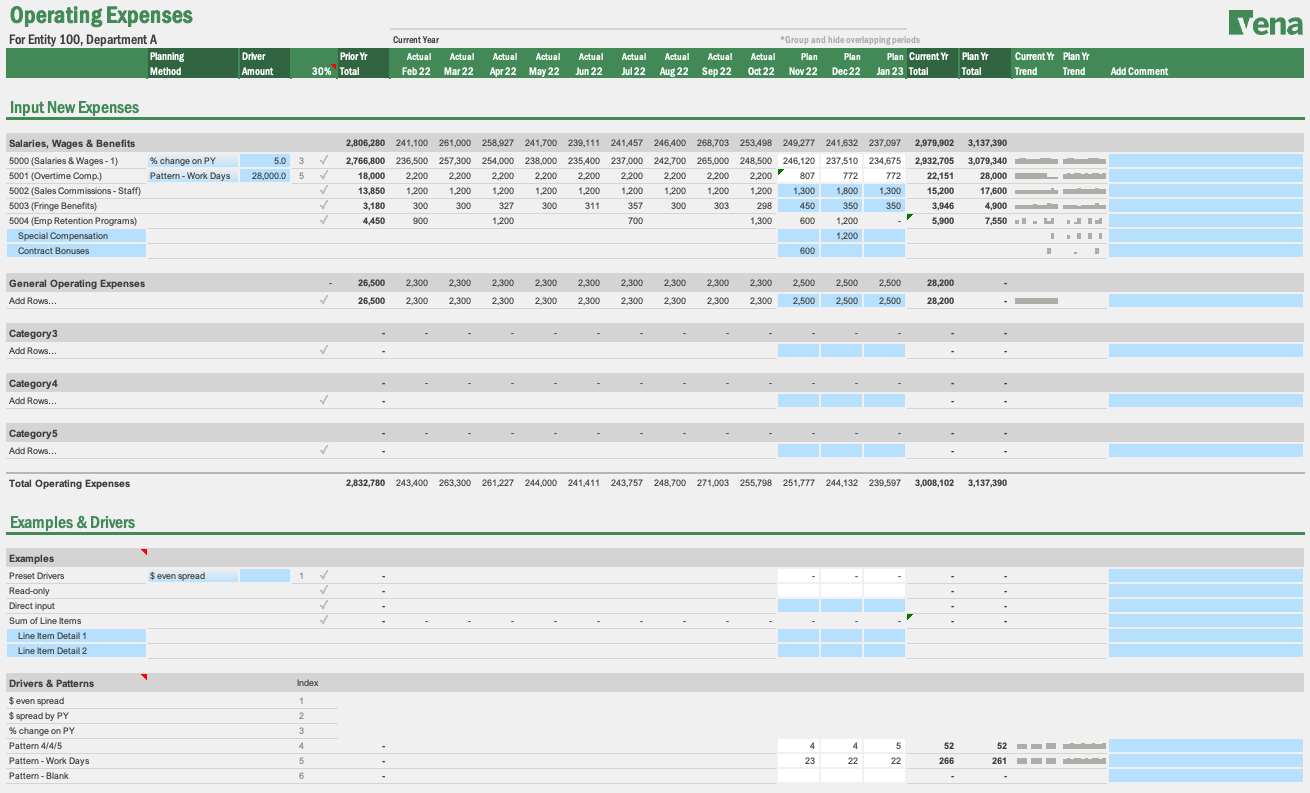Open the '$ even spread' dropdown in Preset Drivers

(x=192, y=575)
